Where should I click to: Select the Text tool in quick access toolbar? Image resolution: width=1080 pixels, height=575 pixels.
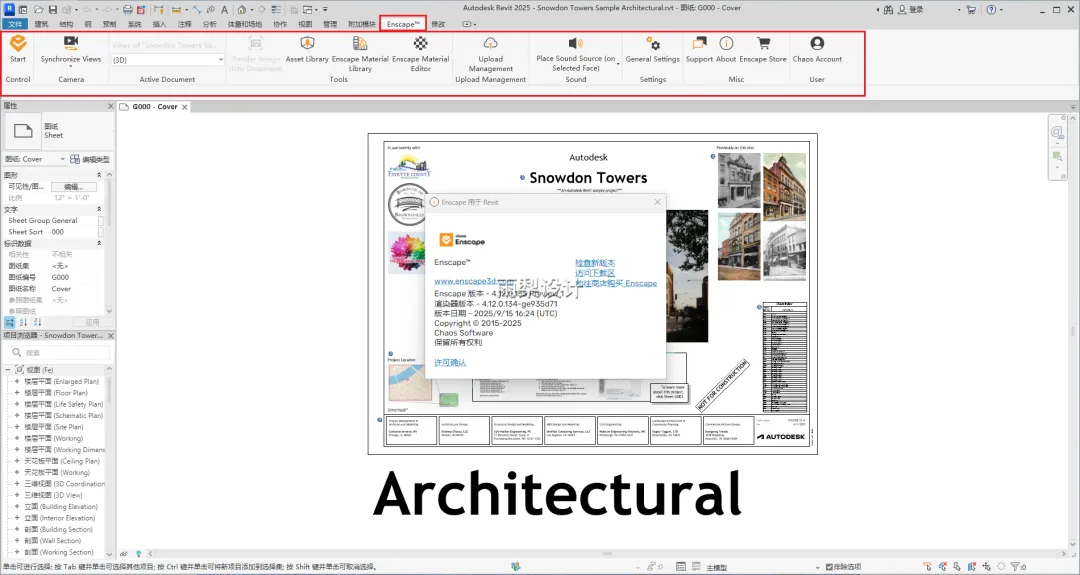coord(225,10)
